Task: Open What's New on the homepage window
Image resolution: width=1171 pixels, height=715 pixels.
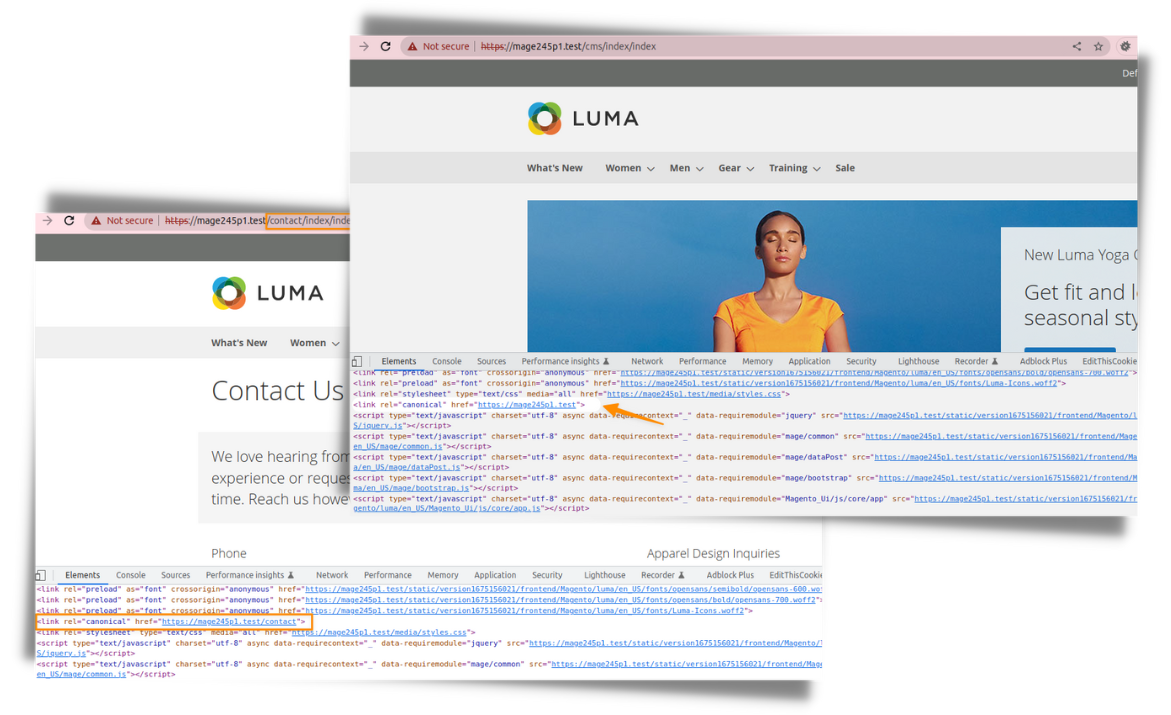Action: click(x=555, y=168)
